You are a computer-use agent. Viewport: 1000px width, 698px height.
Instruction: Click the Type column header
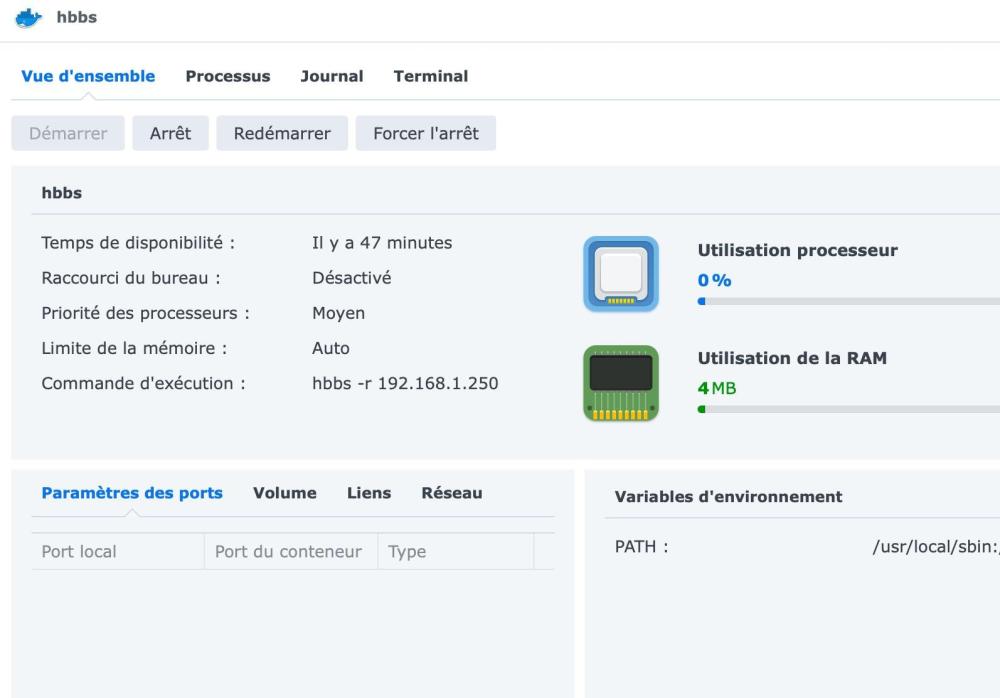(407, 551)
